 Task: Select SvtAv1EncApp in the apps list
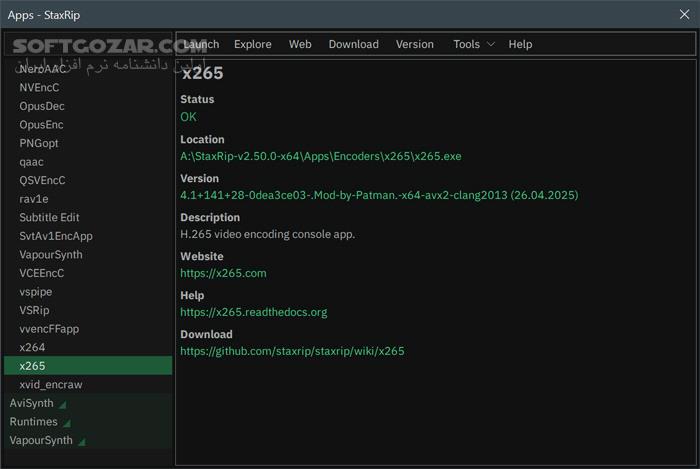click(55, 236)
